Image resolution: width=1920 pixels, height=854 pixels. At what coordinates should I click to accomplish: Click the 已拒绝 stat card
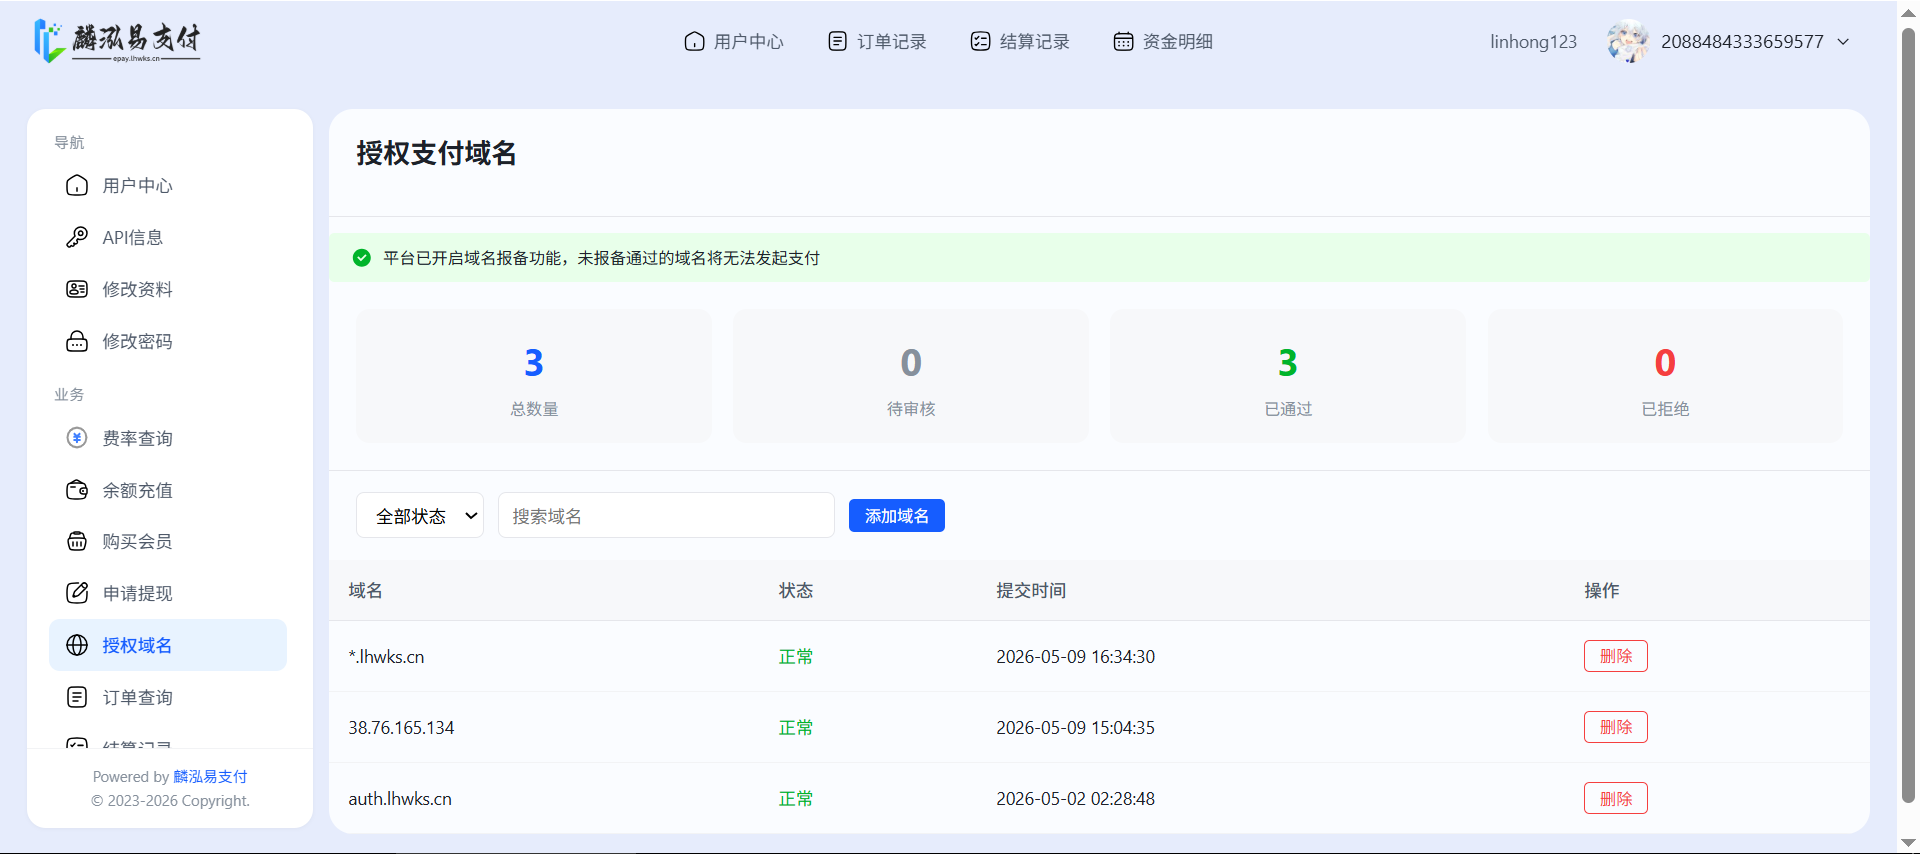(1665, 376)
